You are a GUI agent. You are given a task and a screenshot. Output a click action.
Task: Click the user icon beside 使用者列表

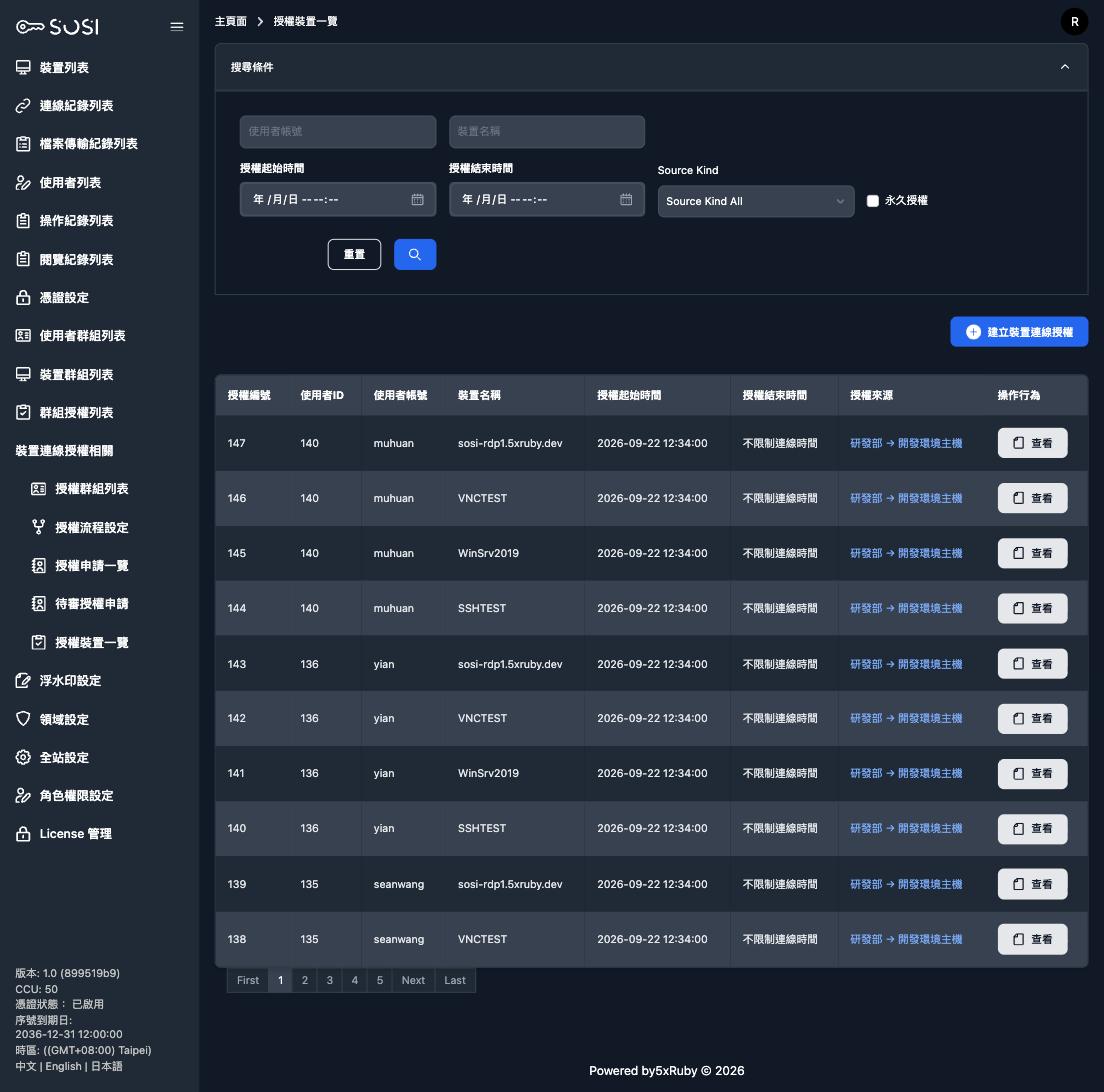tap(23, 183)
